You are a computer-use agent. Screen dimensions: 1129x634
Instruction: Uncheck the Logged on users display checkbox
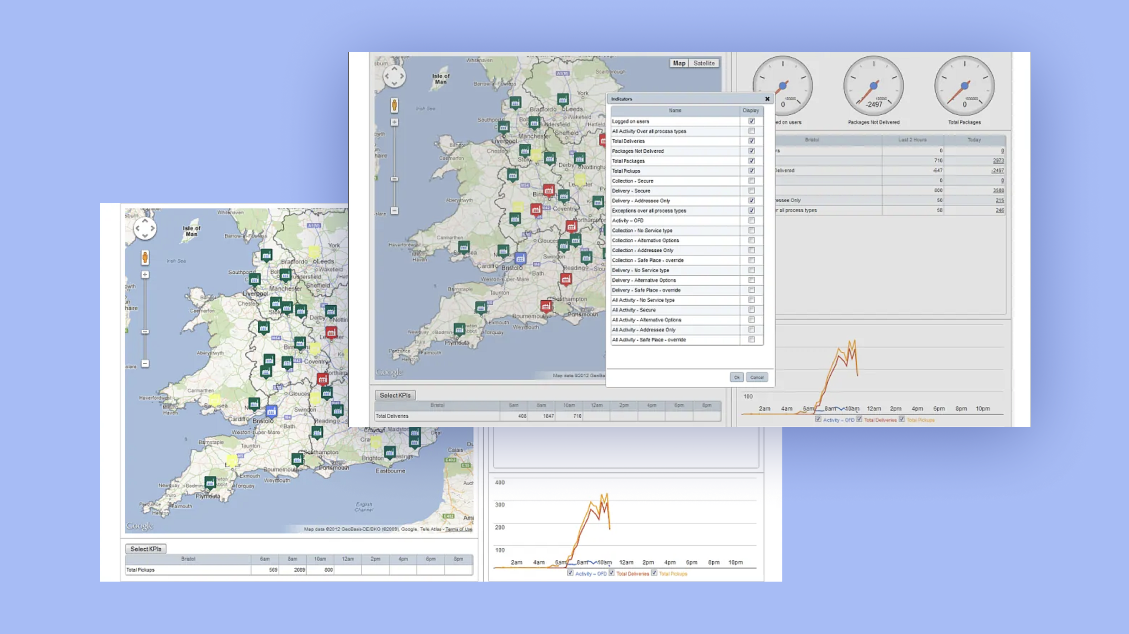[x=751, y=121]
